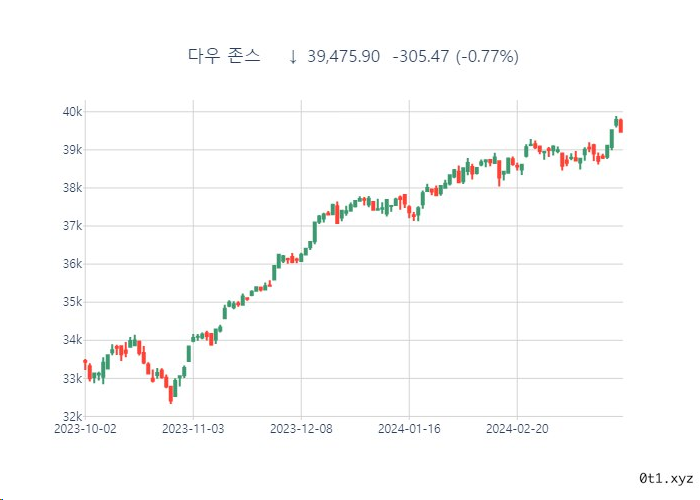Image resolution: width=700 pixels, height=500 pixels.
Task: Click the 33k y-axis label
Action: (72, 379)
